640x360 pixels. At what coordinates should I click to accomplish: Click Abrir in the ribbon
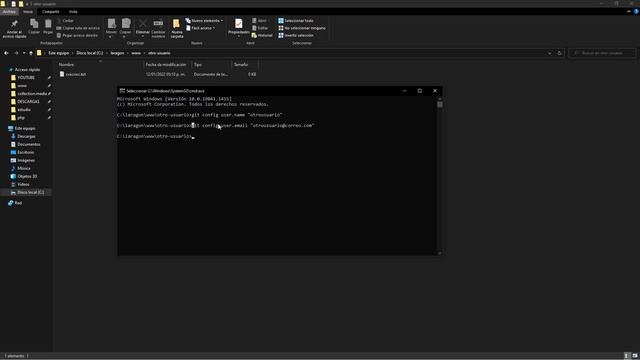pyautogui.click(x=259, y=20)
